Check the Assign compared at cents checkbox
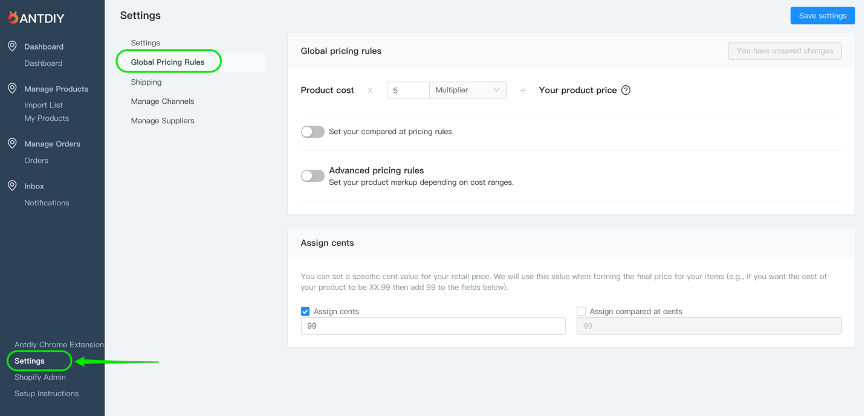Viewport: 864px width, 416px height. [x=581, y=311]
